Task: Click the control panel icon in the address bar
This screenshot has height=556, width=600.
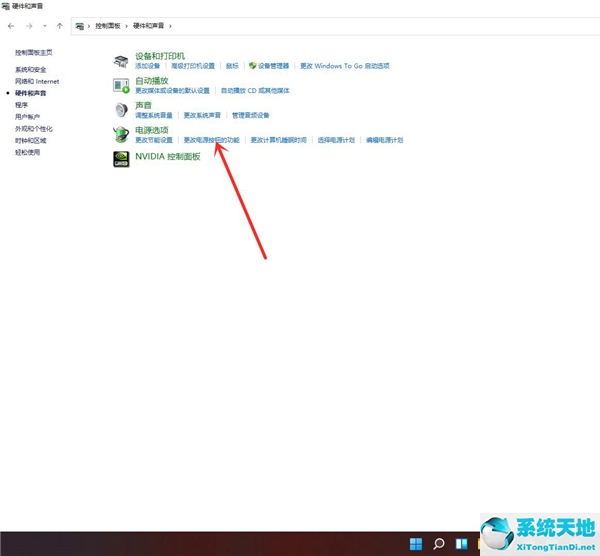Action: click(80, 26)
